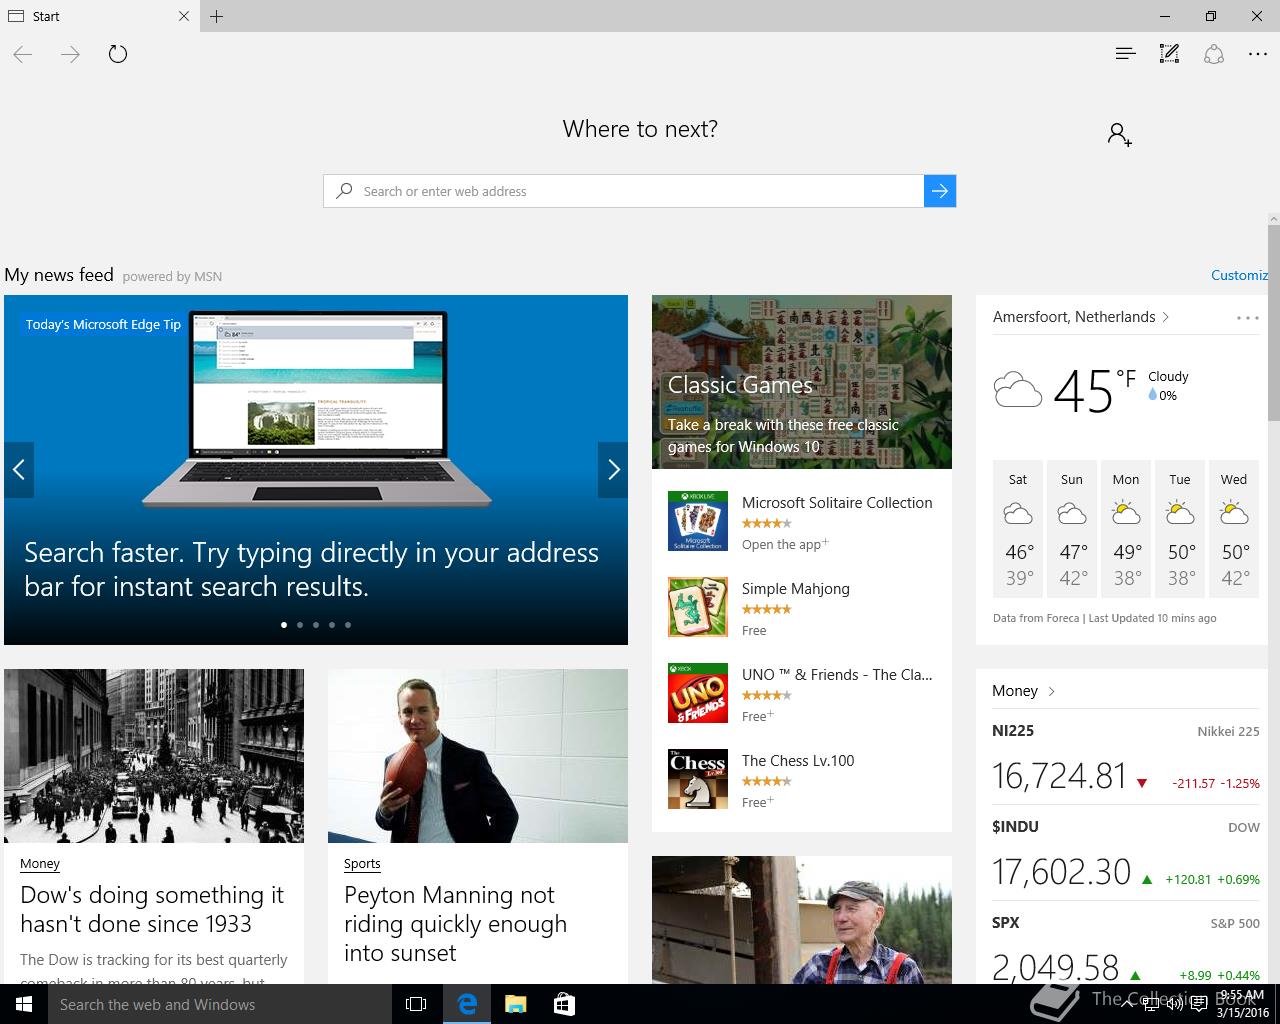Select the Sat forecast column

coord(1018,530)
